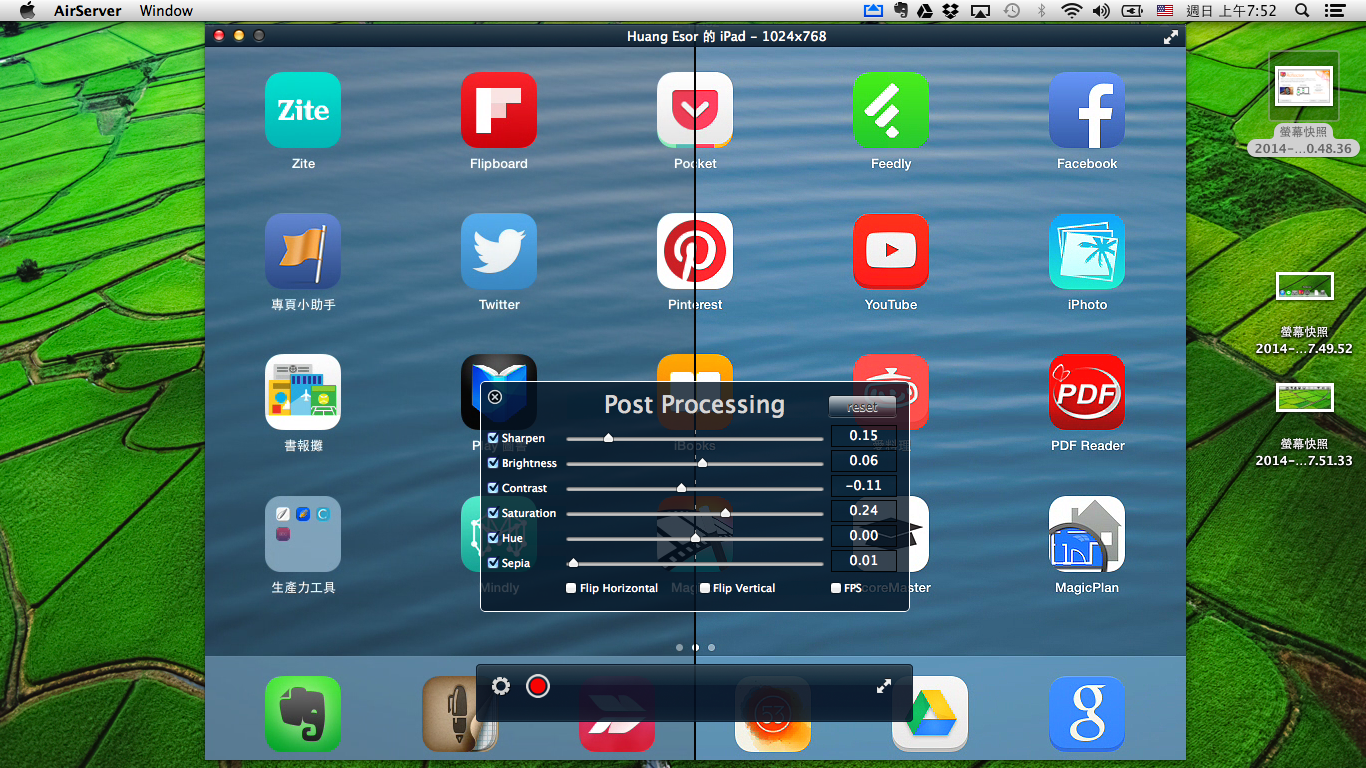Disable the Contrast checkbox
Image resolution: width=1366 pixels, height=768 pixels.
(x=493, y=488)
